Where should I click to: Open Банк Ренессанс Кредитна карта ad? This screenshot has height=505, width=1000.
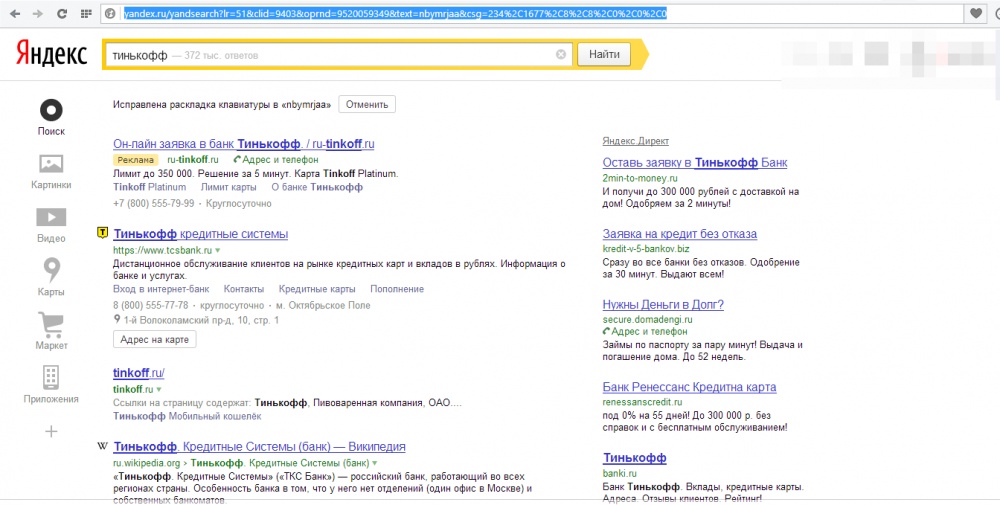[x=689, y=387]
